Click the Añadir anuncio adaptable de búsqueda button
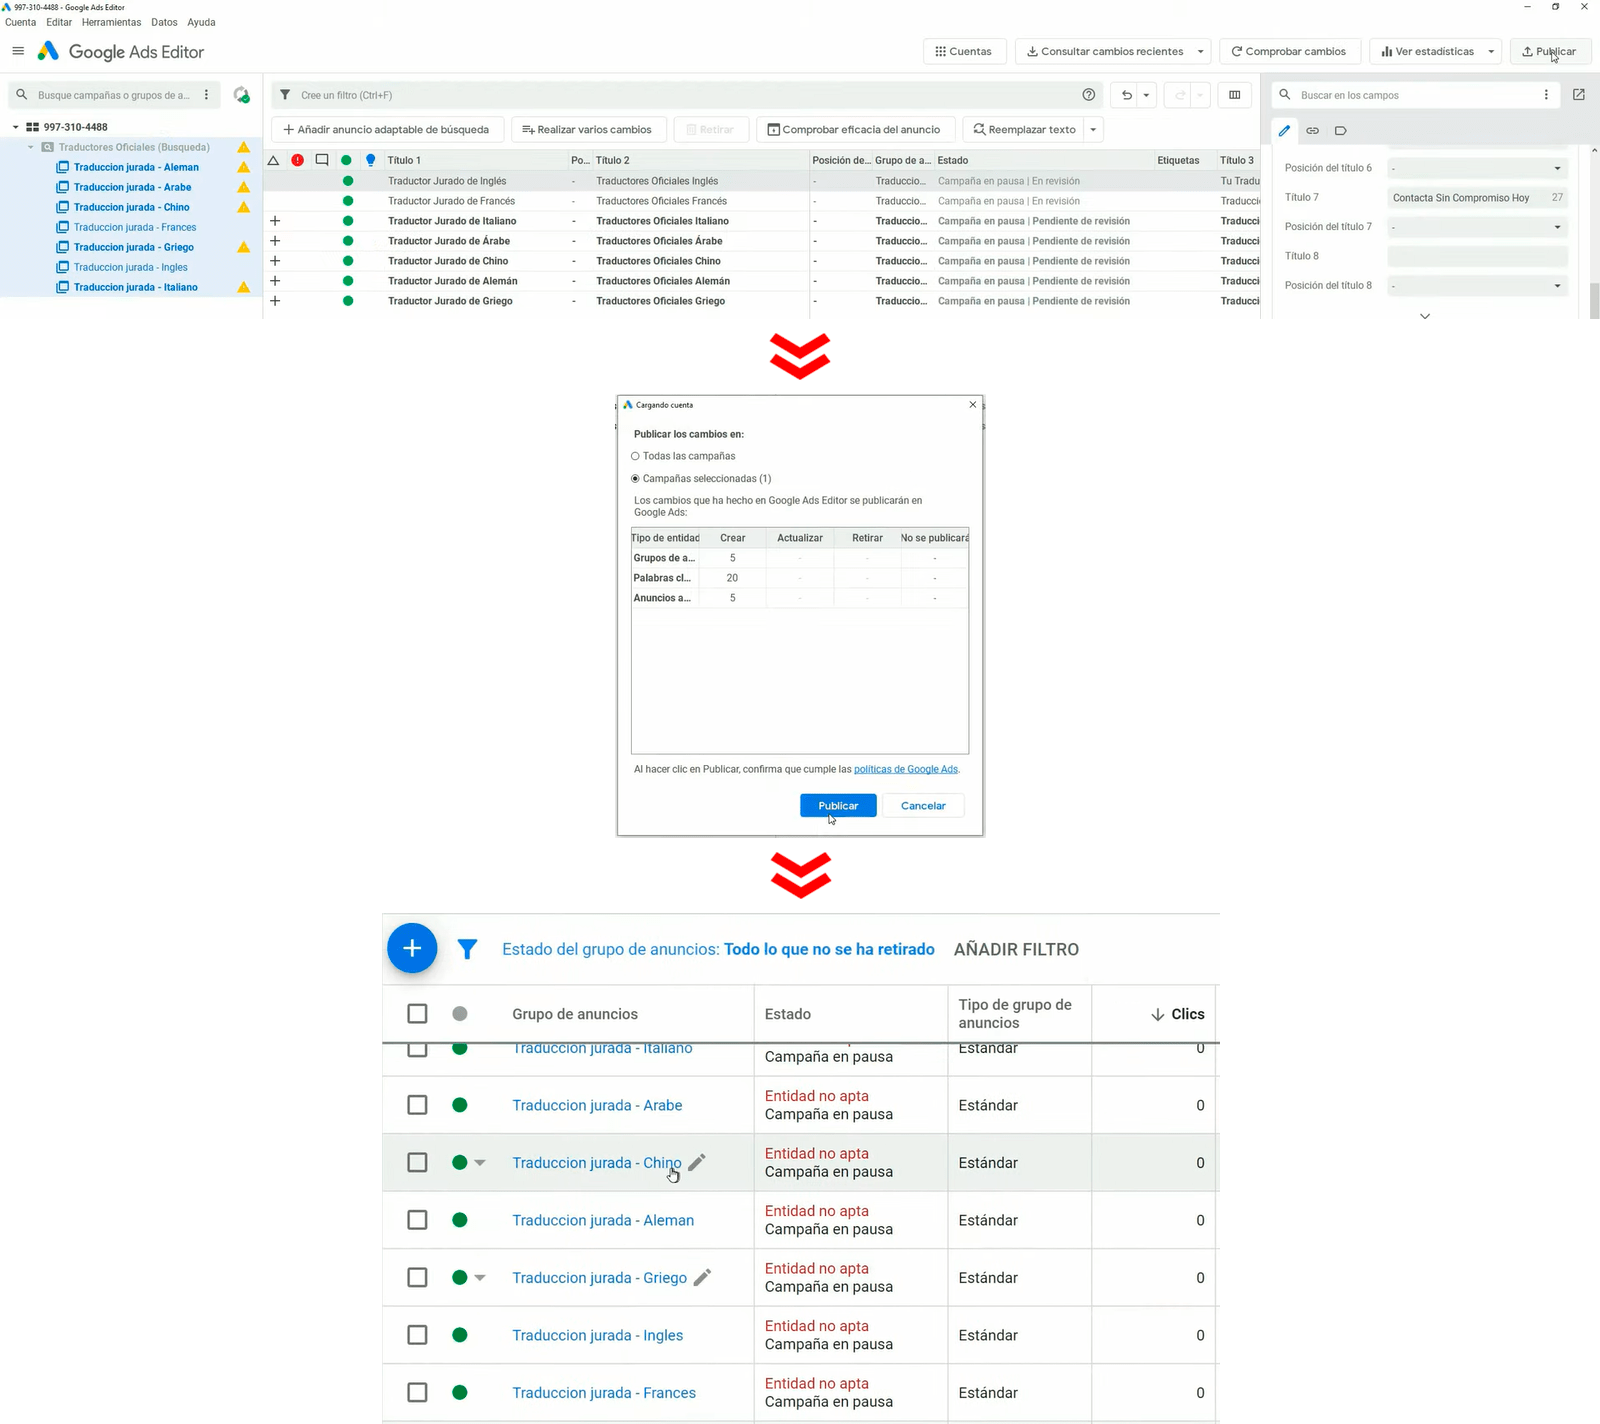This screenshot has height=1424, width=1600. click(387, 130)
